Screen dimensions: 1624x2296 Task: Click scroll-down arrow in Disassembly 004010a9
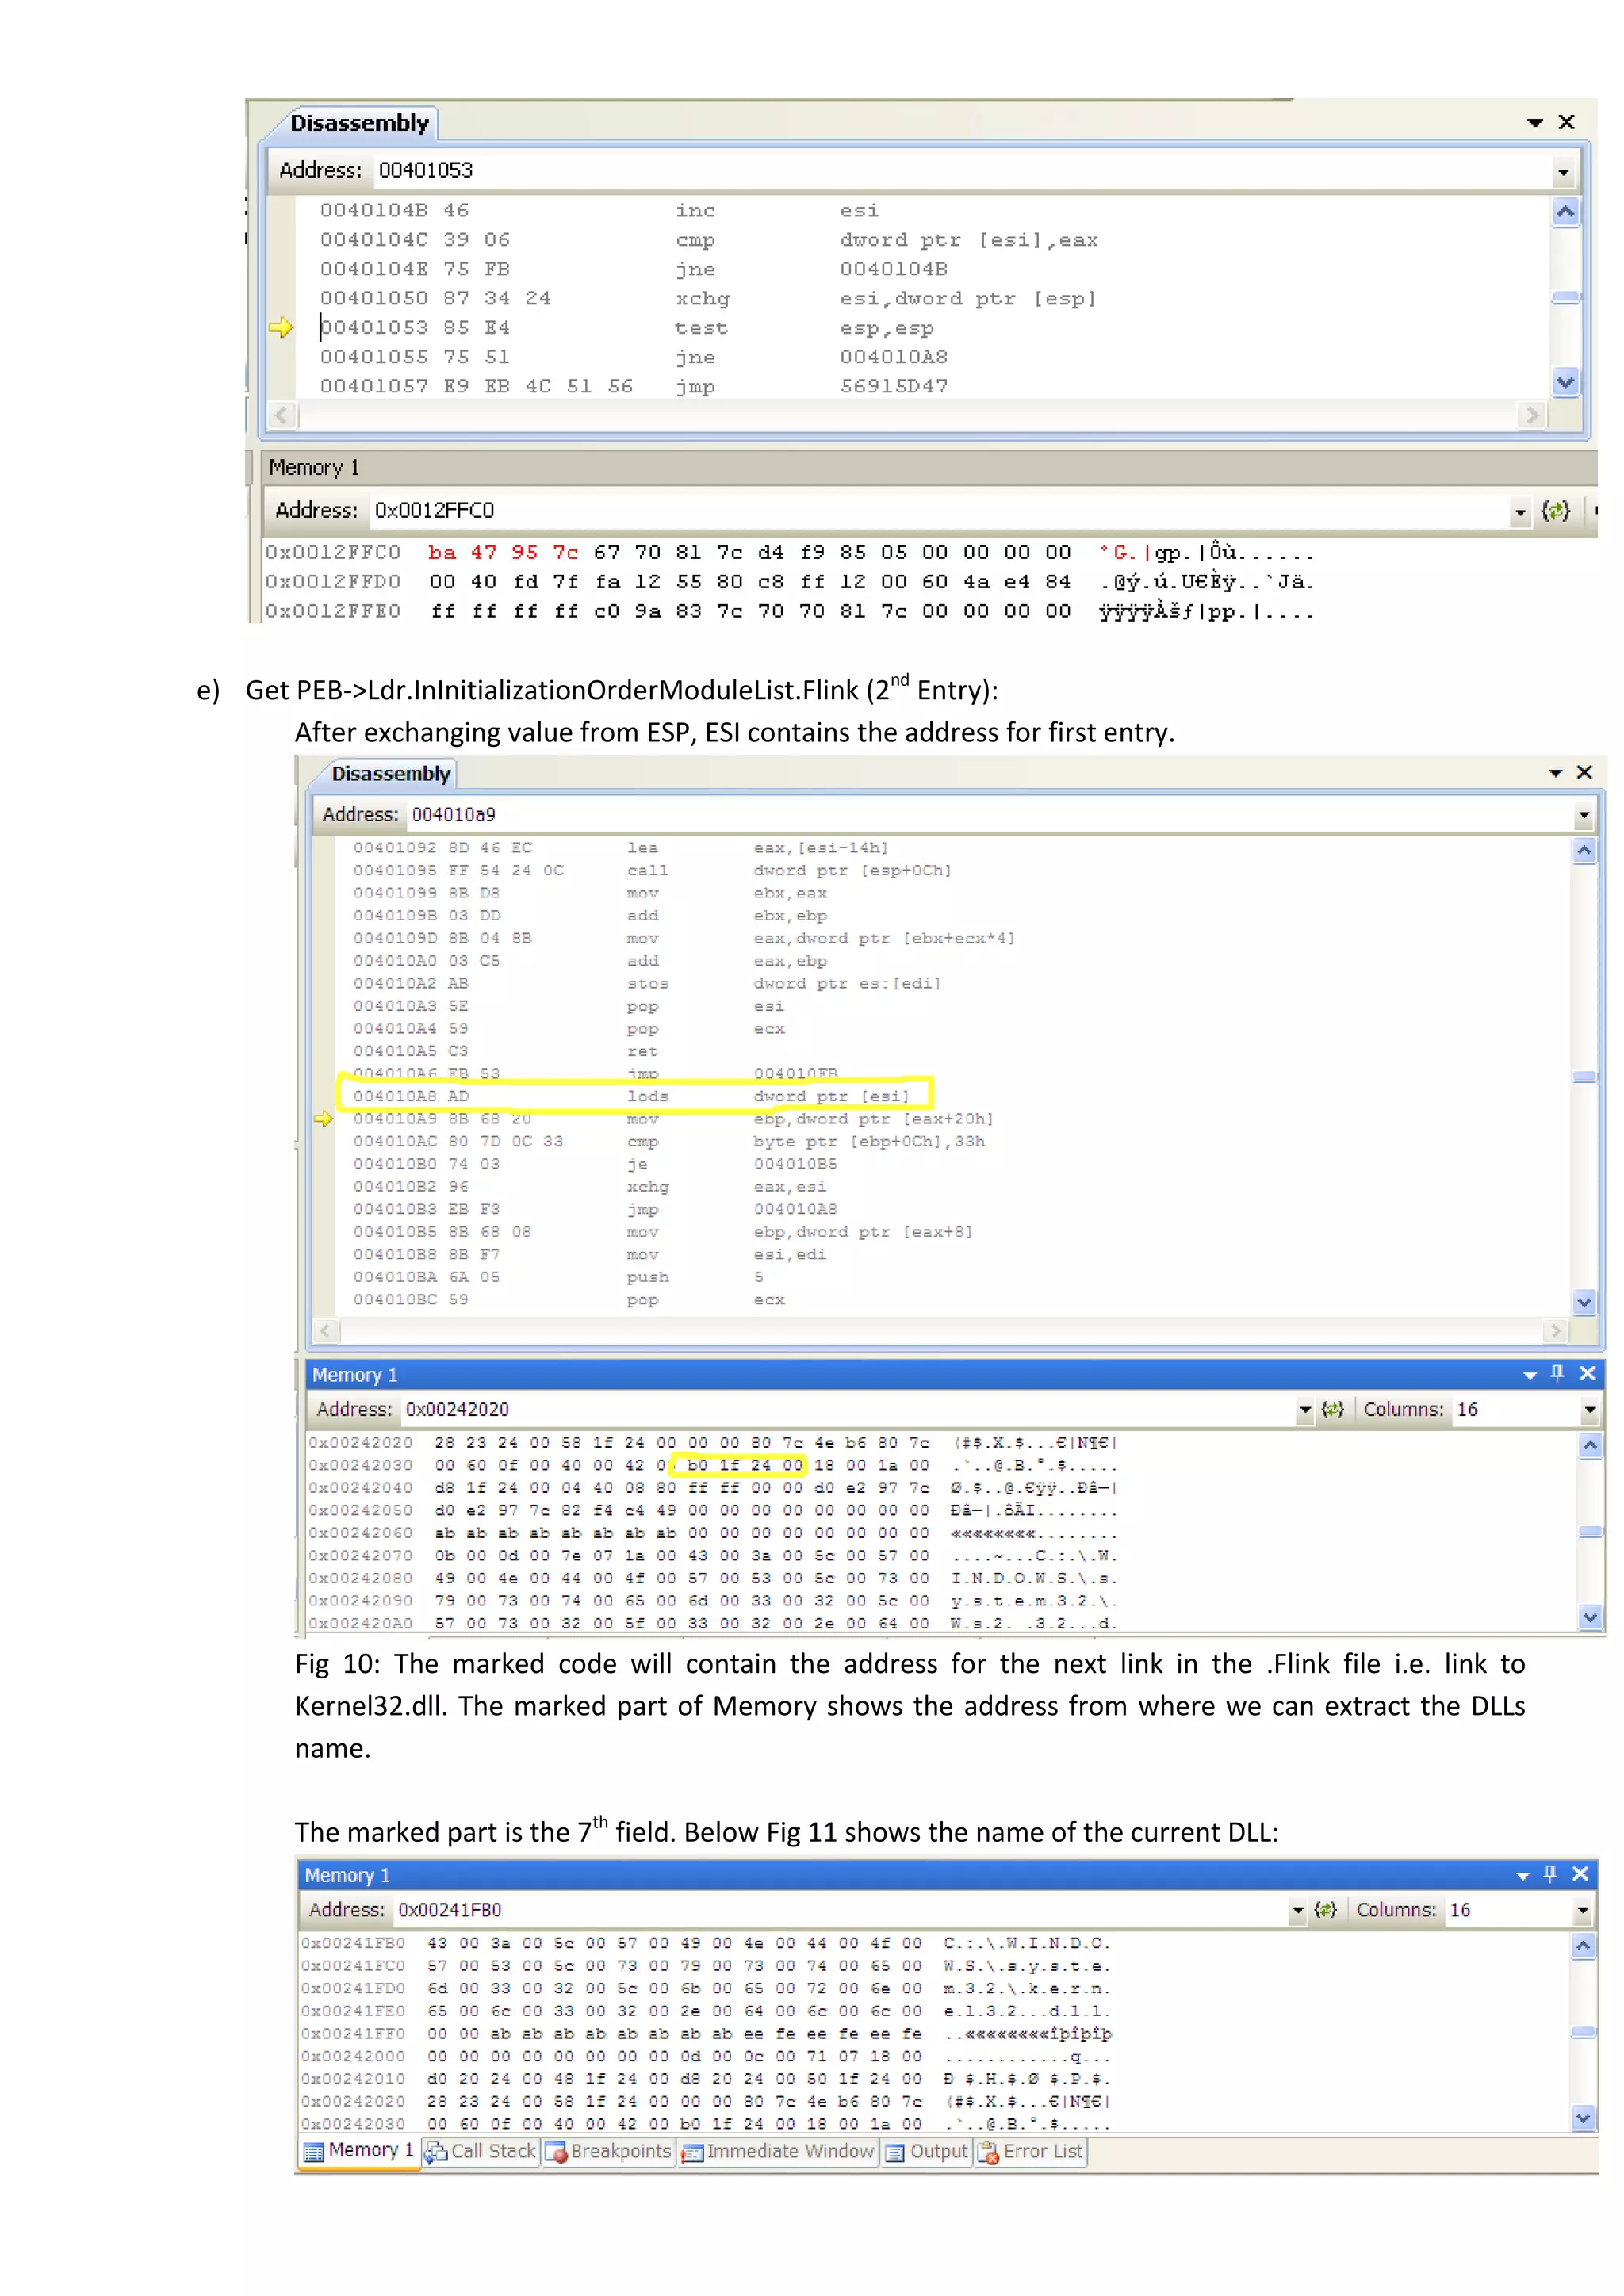tap(1584, 1302)
